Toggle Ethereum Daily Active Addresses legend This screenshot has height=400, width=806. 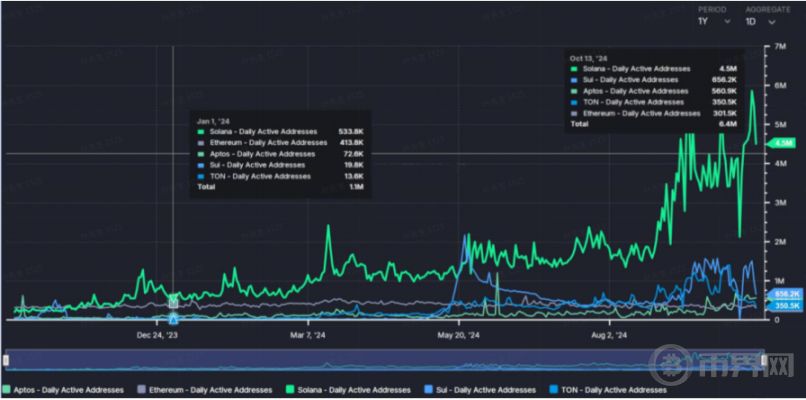pos(205,390)
